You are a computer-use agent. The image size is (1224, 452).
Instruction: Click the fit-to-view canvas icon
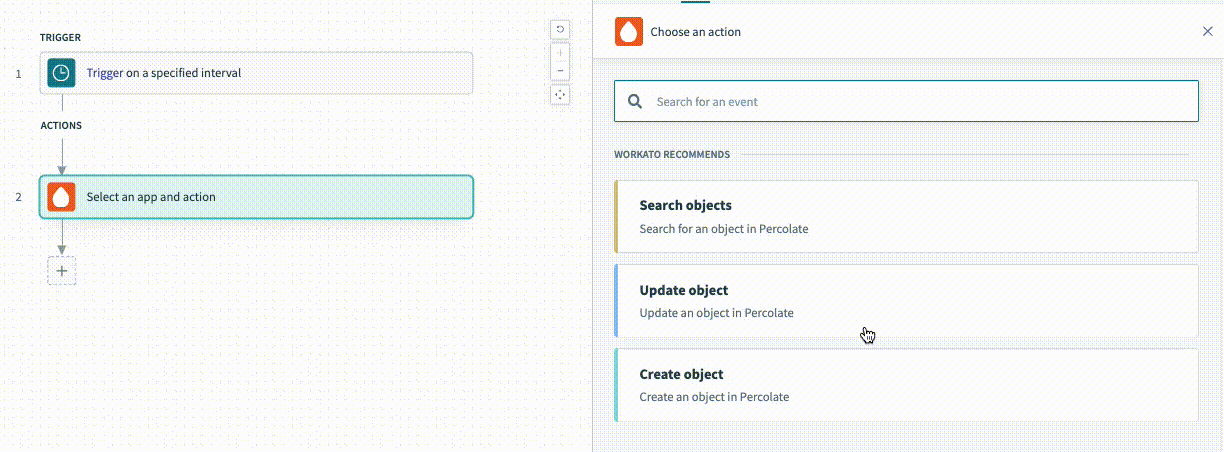click(560, 94)
